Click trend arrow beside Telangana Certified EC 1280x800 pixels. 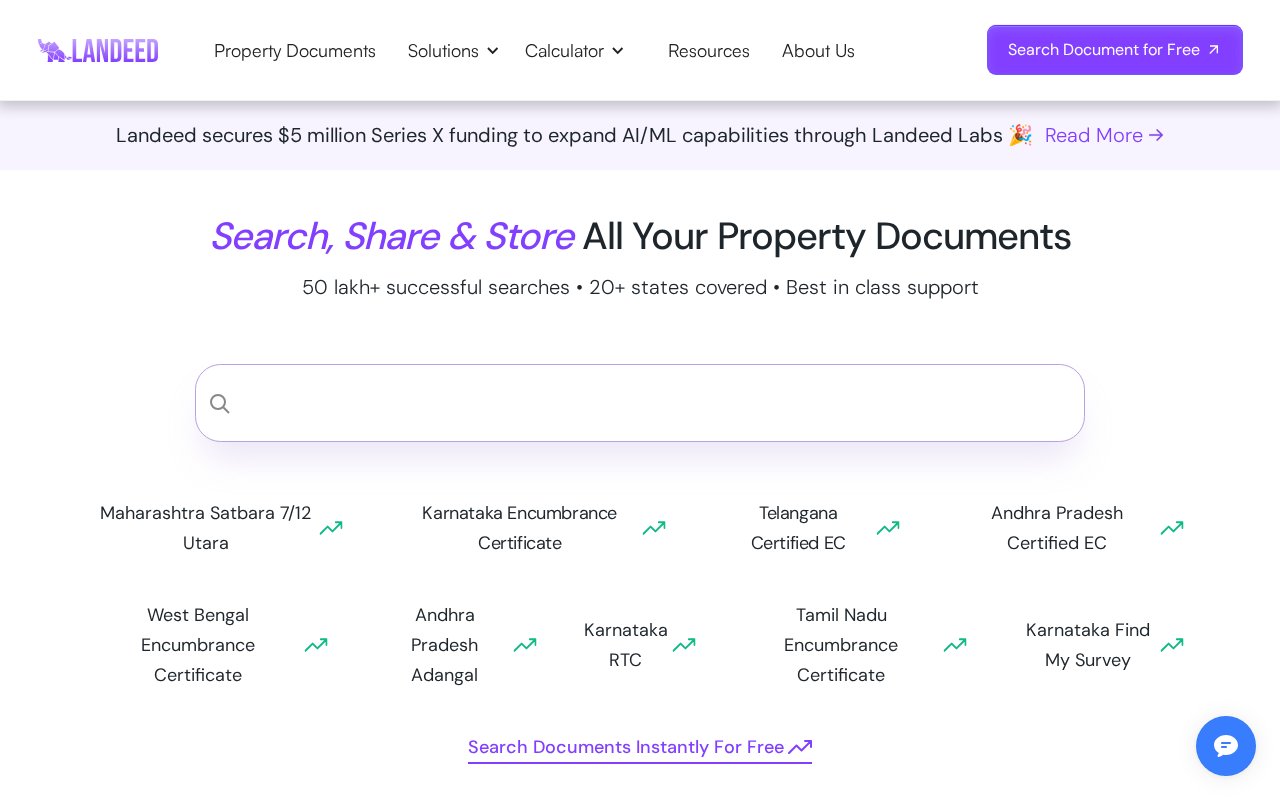[888, 528]
